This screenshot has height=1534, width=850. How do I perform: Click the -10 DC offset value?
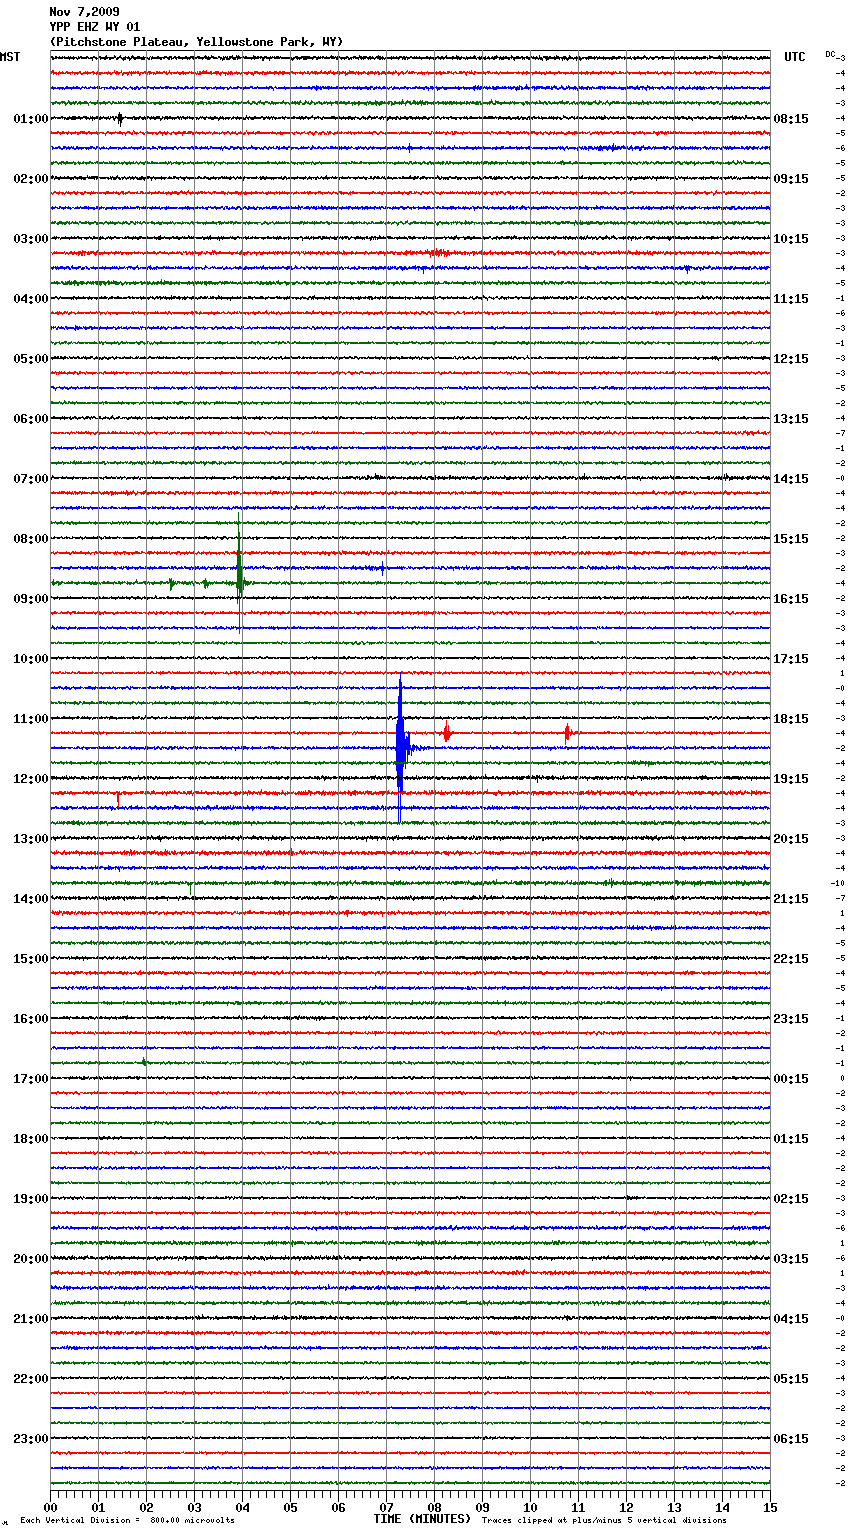click(x=838, y=883)
